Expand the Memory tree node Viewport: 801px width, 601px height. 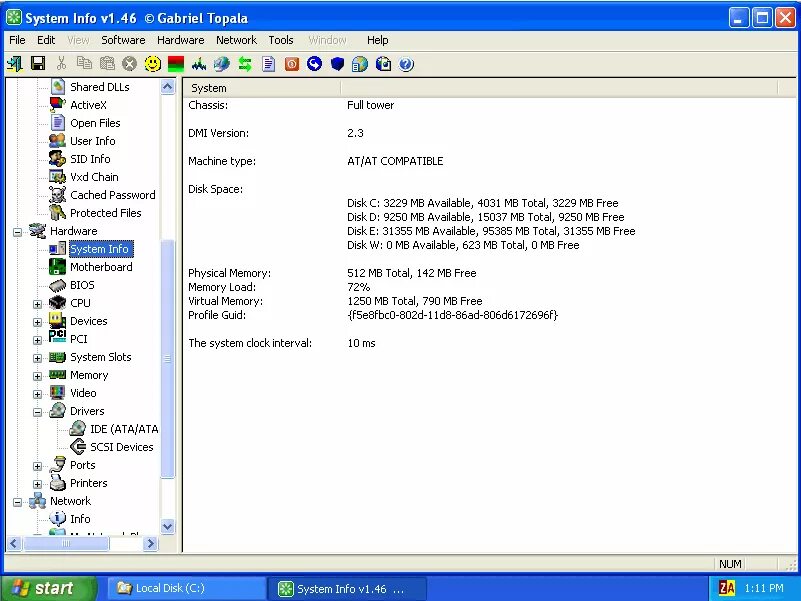pyautogui.click(x=37, y=376)
